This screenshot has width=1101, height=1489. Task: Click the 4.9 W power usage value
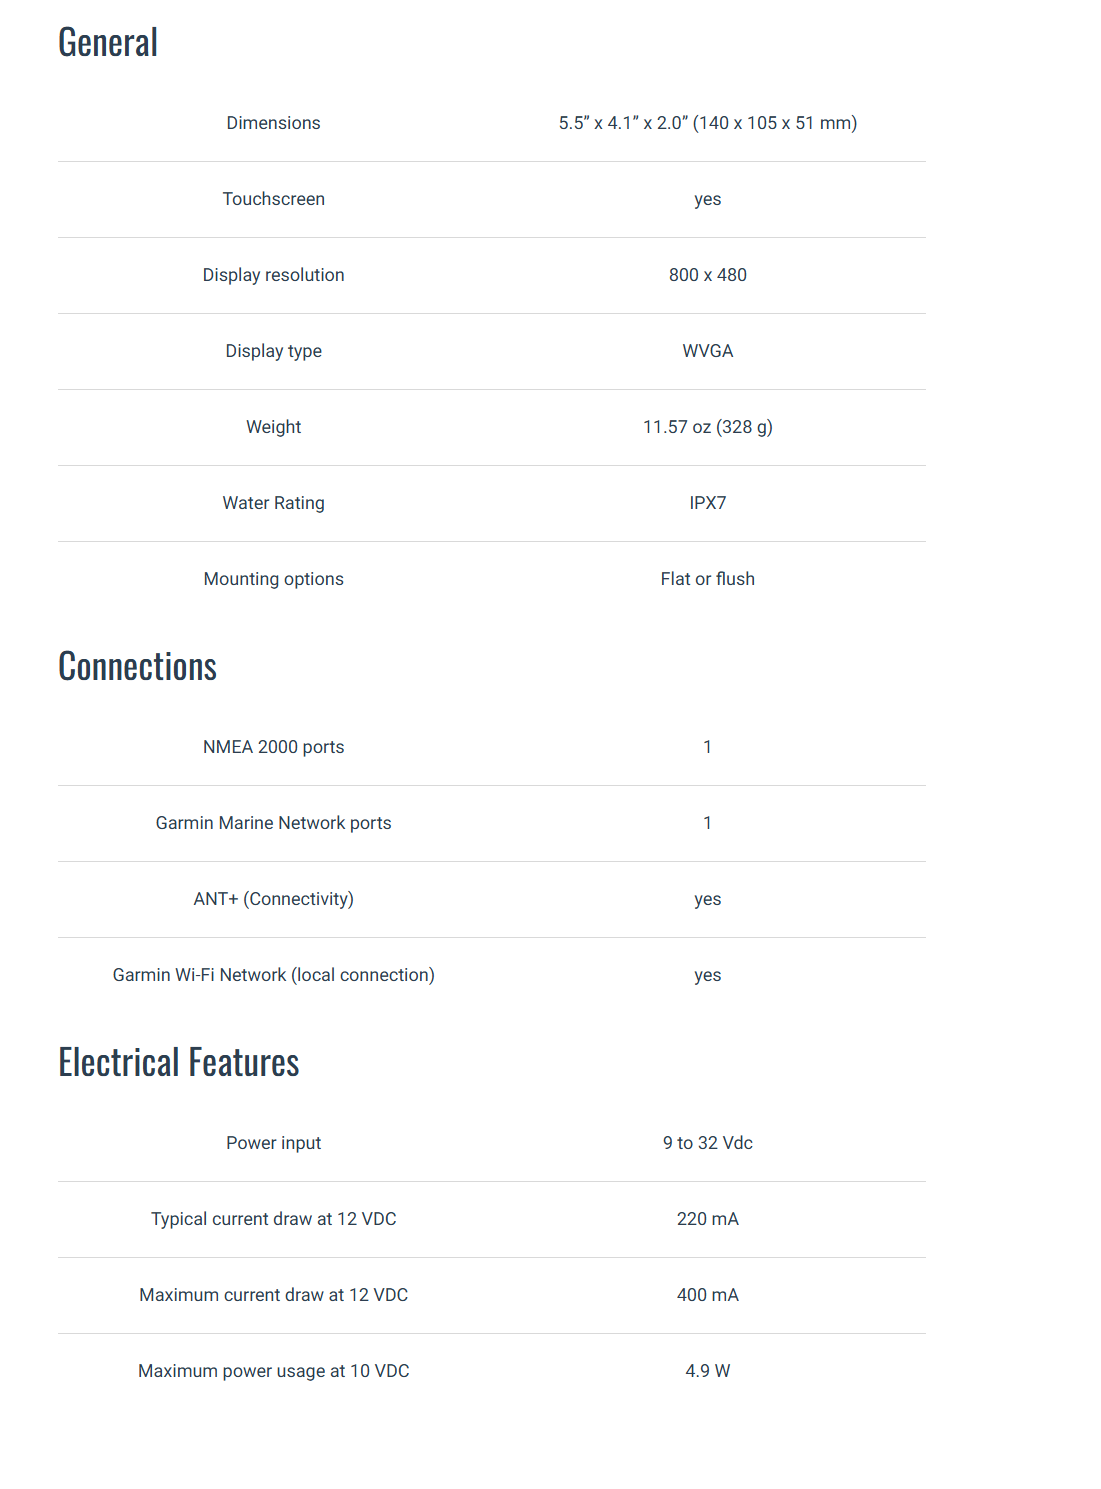[707, 1371]
